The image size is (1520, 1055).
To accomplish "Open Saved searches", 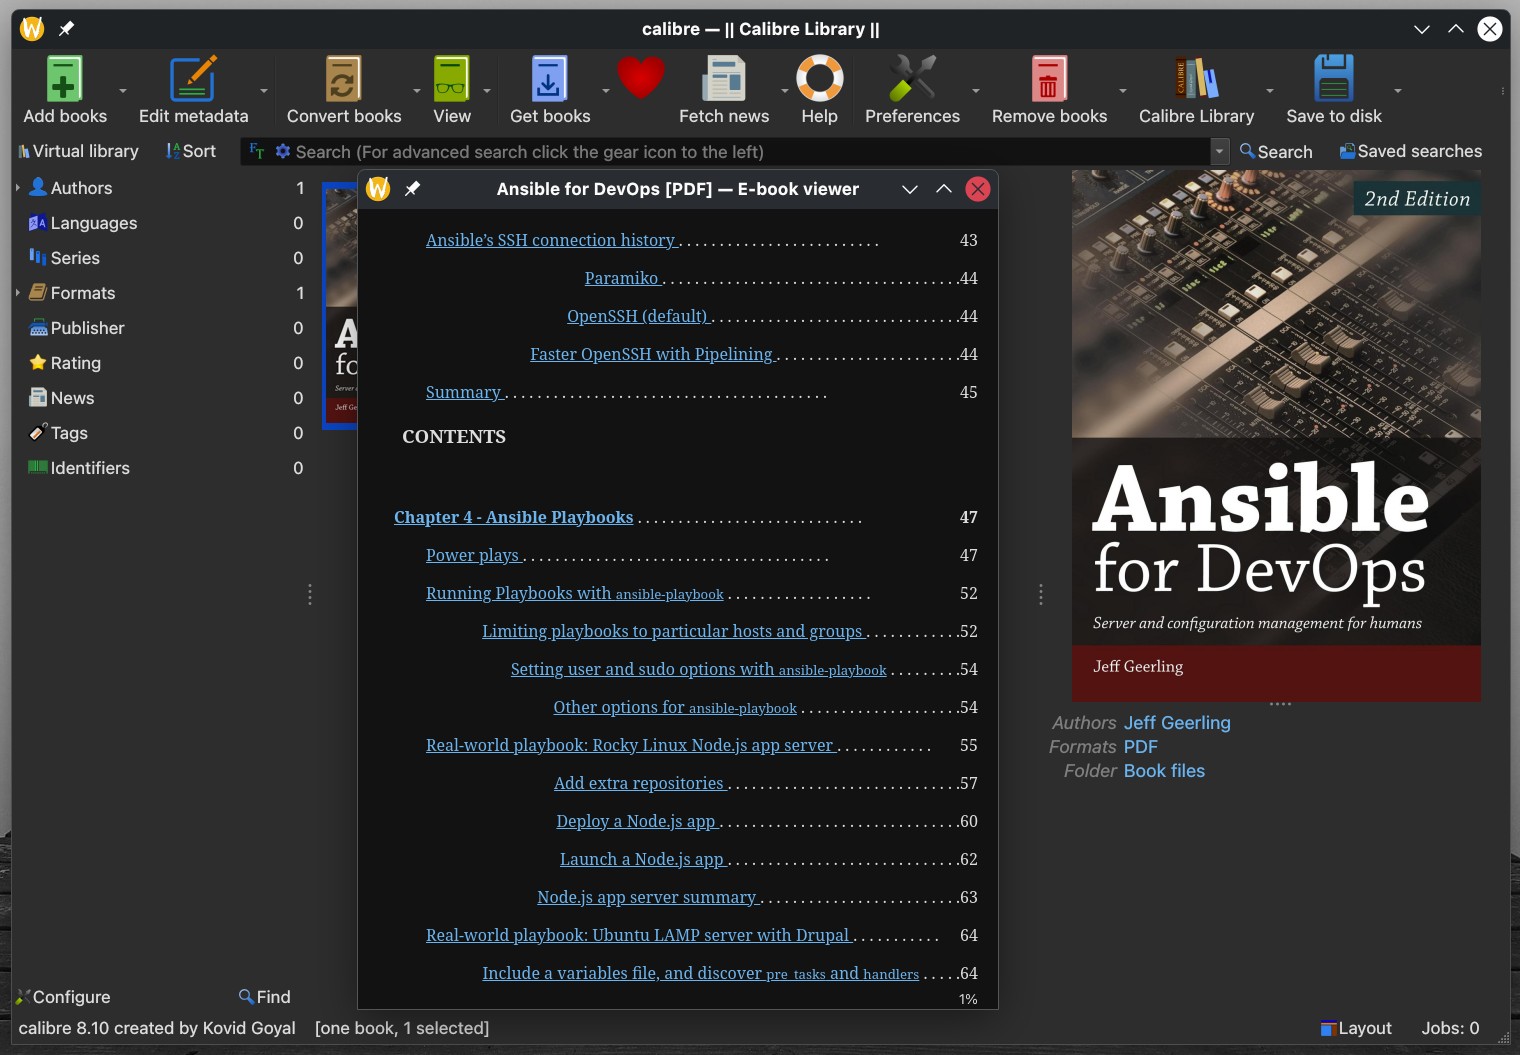I will tap(1411, 151).
